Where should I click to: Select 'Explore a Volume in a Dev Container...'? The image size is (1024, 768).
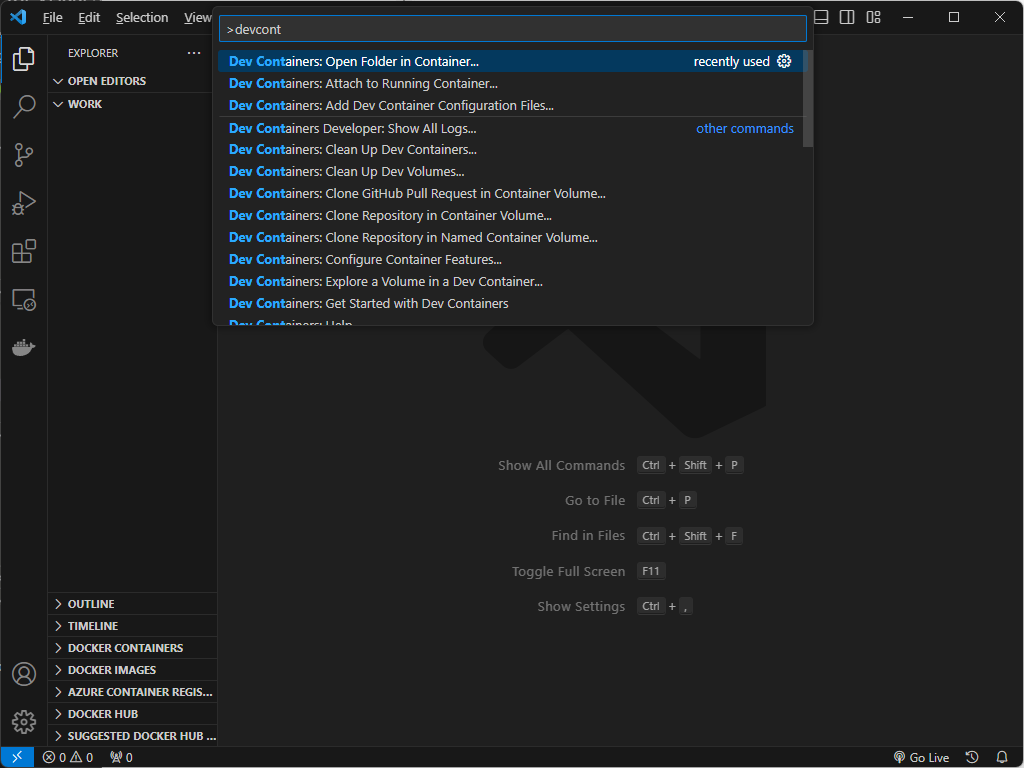tap(510, 281)
